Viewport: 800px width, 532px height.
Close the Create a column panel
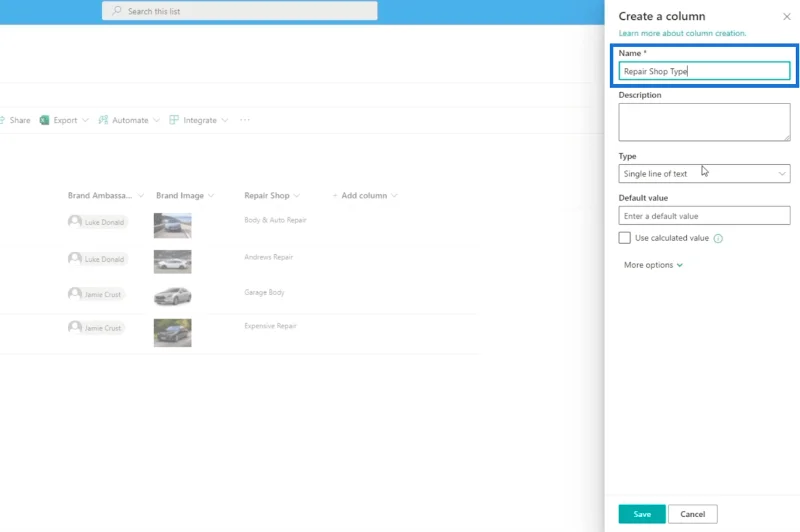coord(787,17)
